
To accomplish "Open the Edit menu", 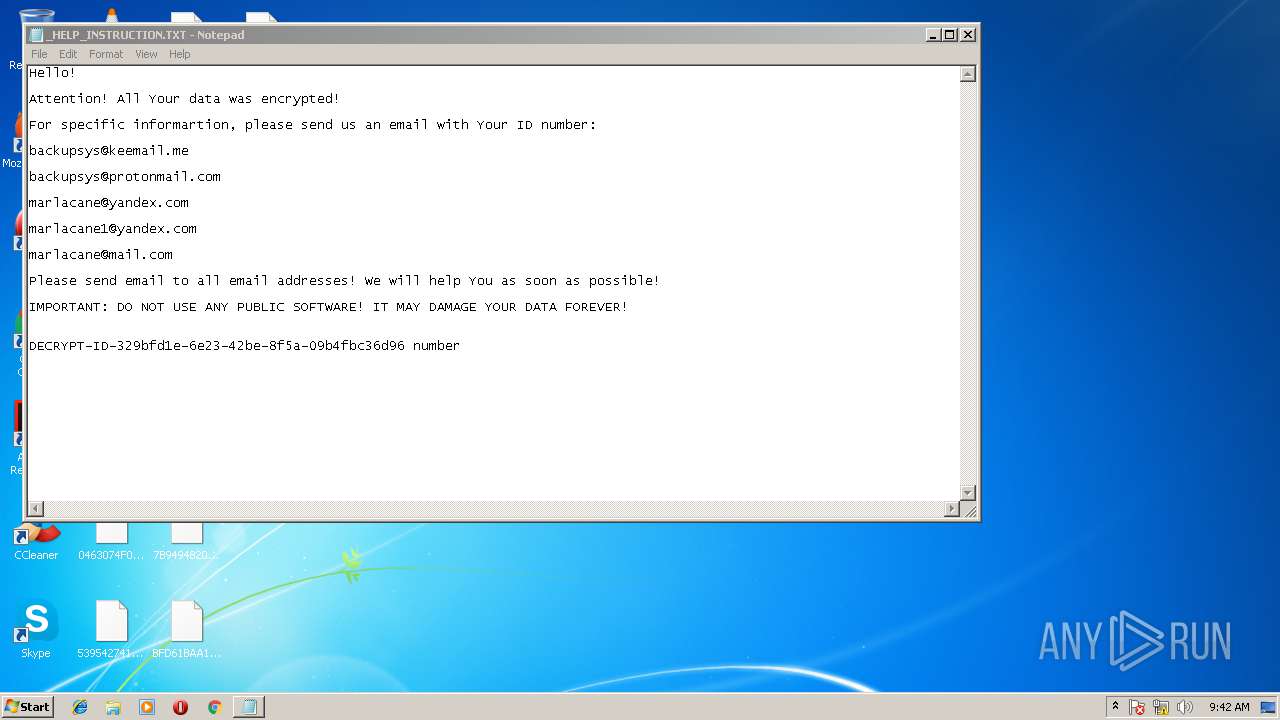I will [68, 54].
